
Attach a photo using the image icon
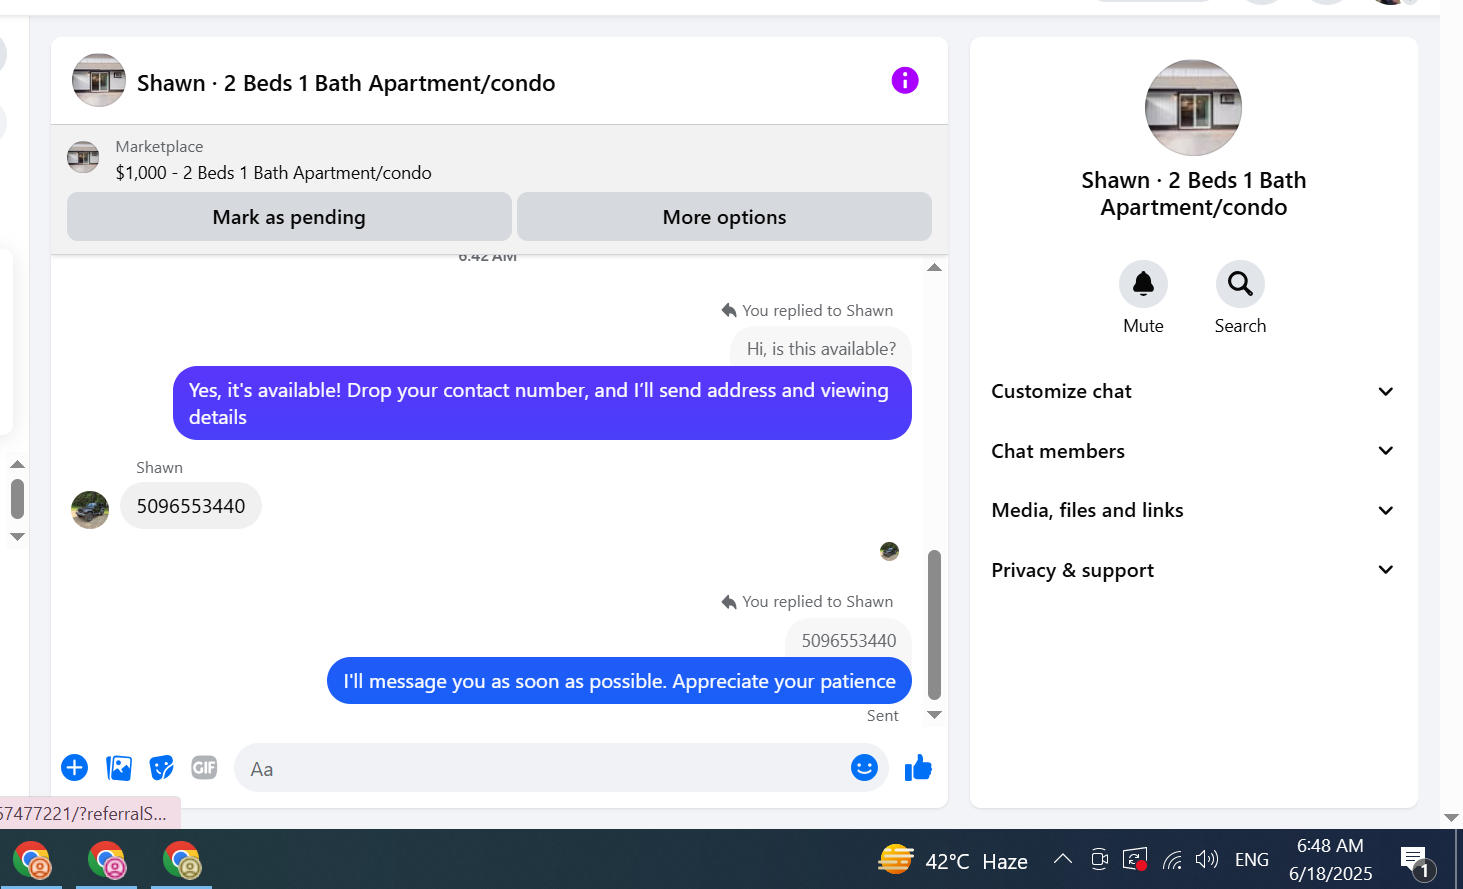point(119,768)
